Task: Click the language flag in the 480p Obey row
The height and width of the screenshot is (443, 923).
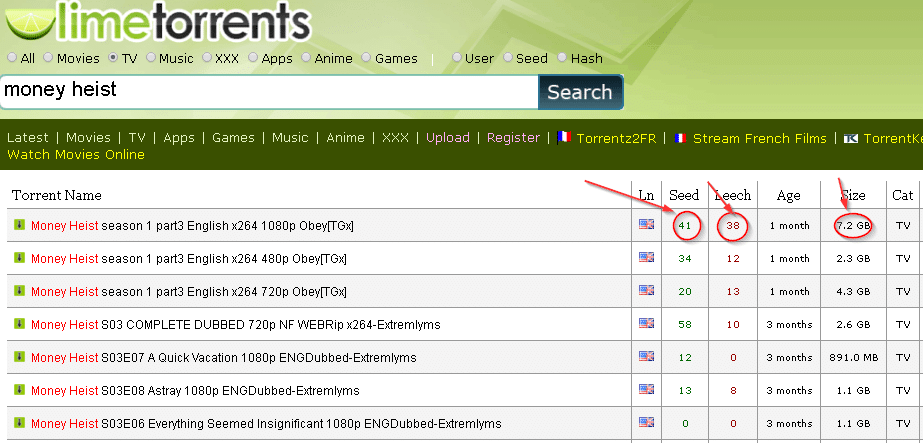Action: pyautogui.click(x=646, y=257)
